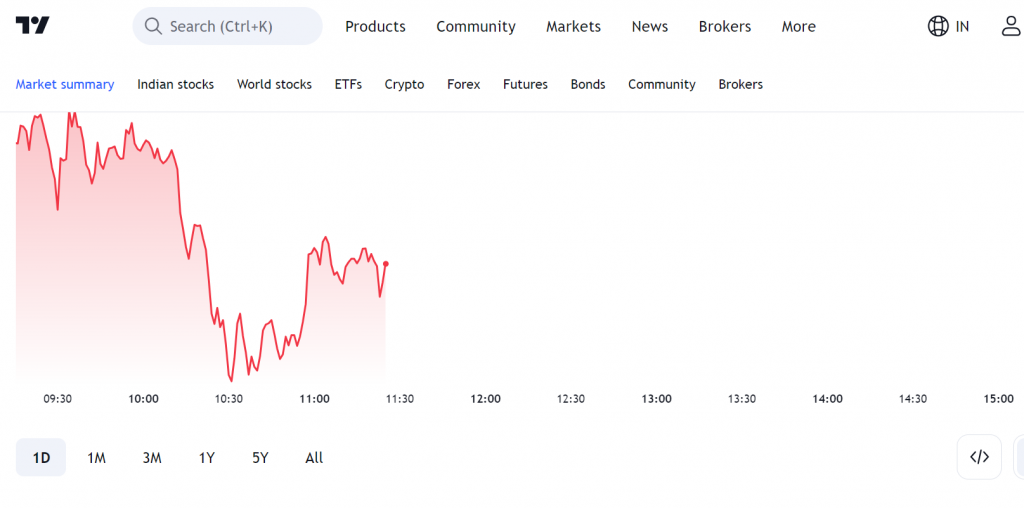The height and width of the screenshot is (508, 1024).
Task: Switch chart range to 5Y
Action: [260, 458]
